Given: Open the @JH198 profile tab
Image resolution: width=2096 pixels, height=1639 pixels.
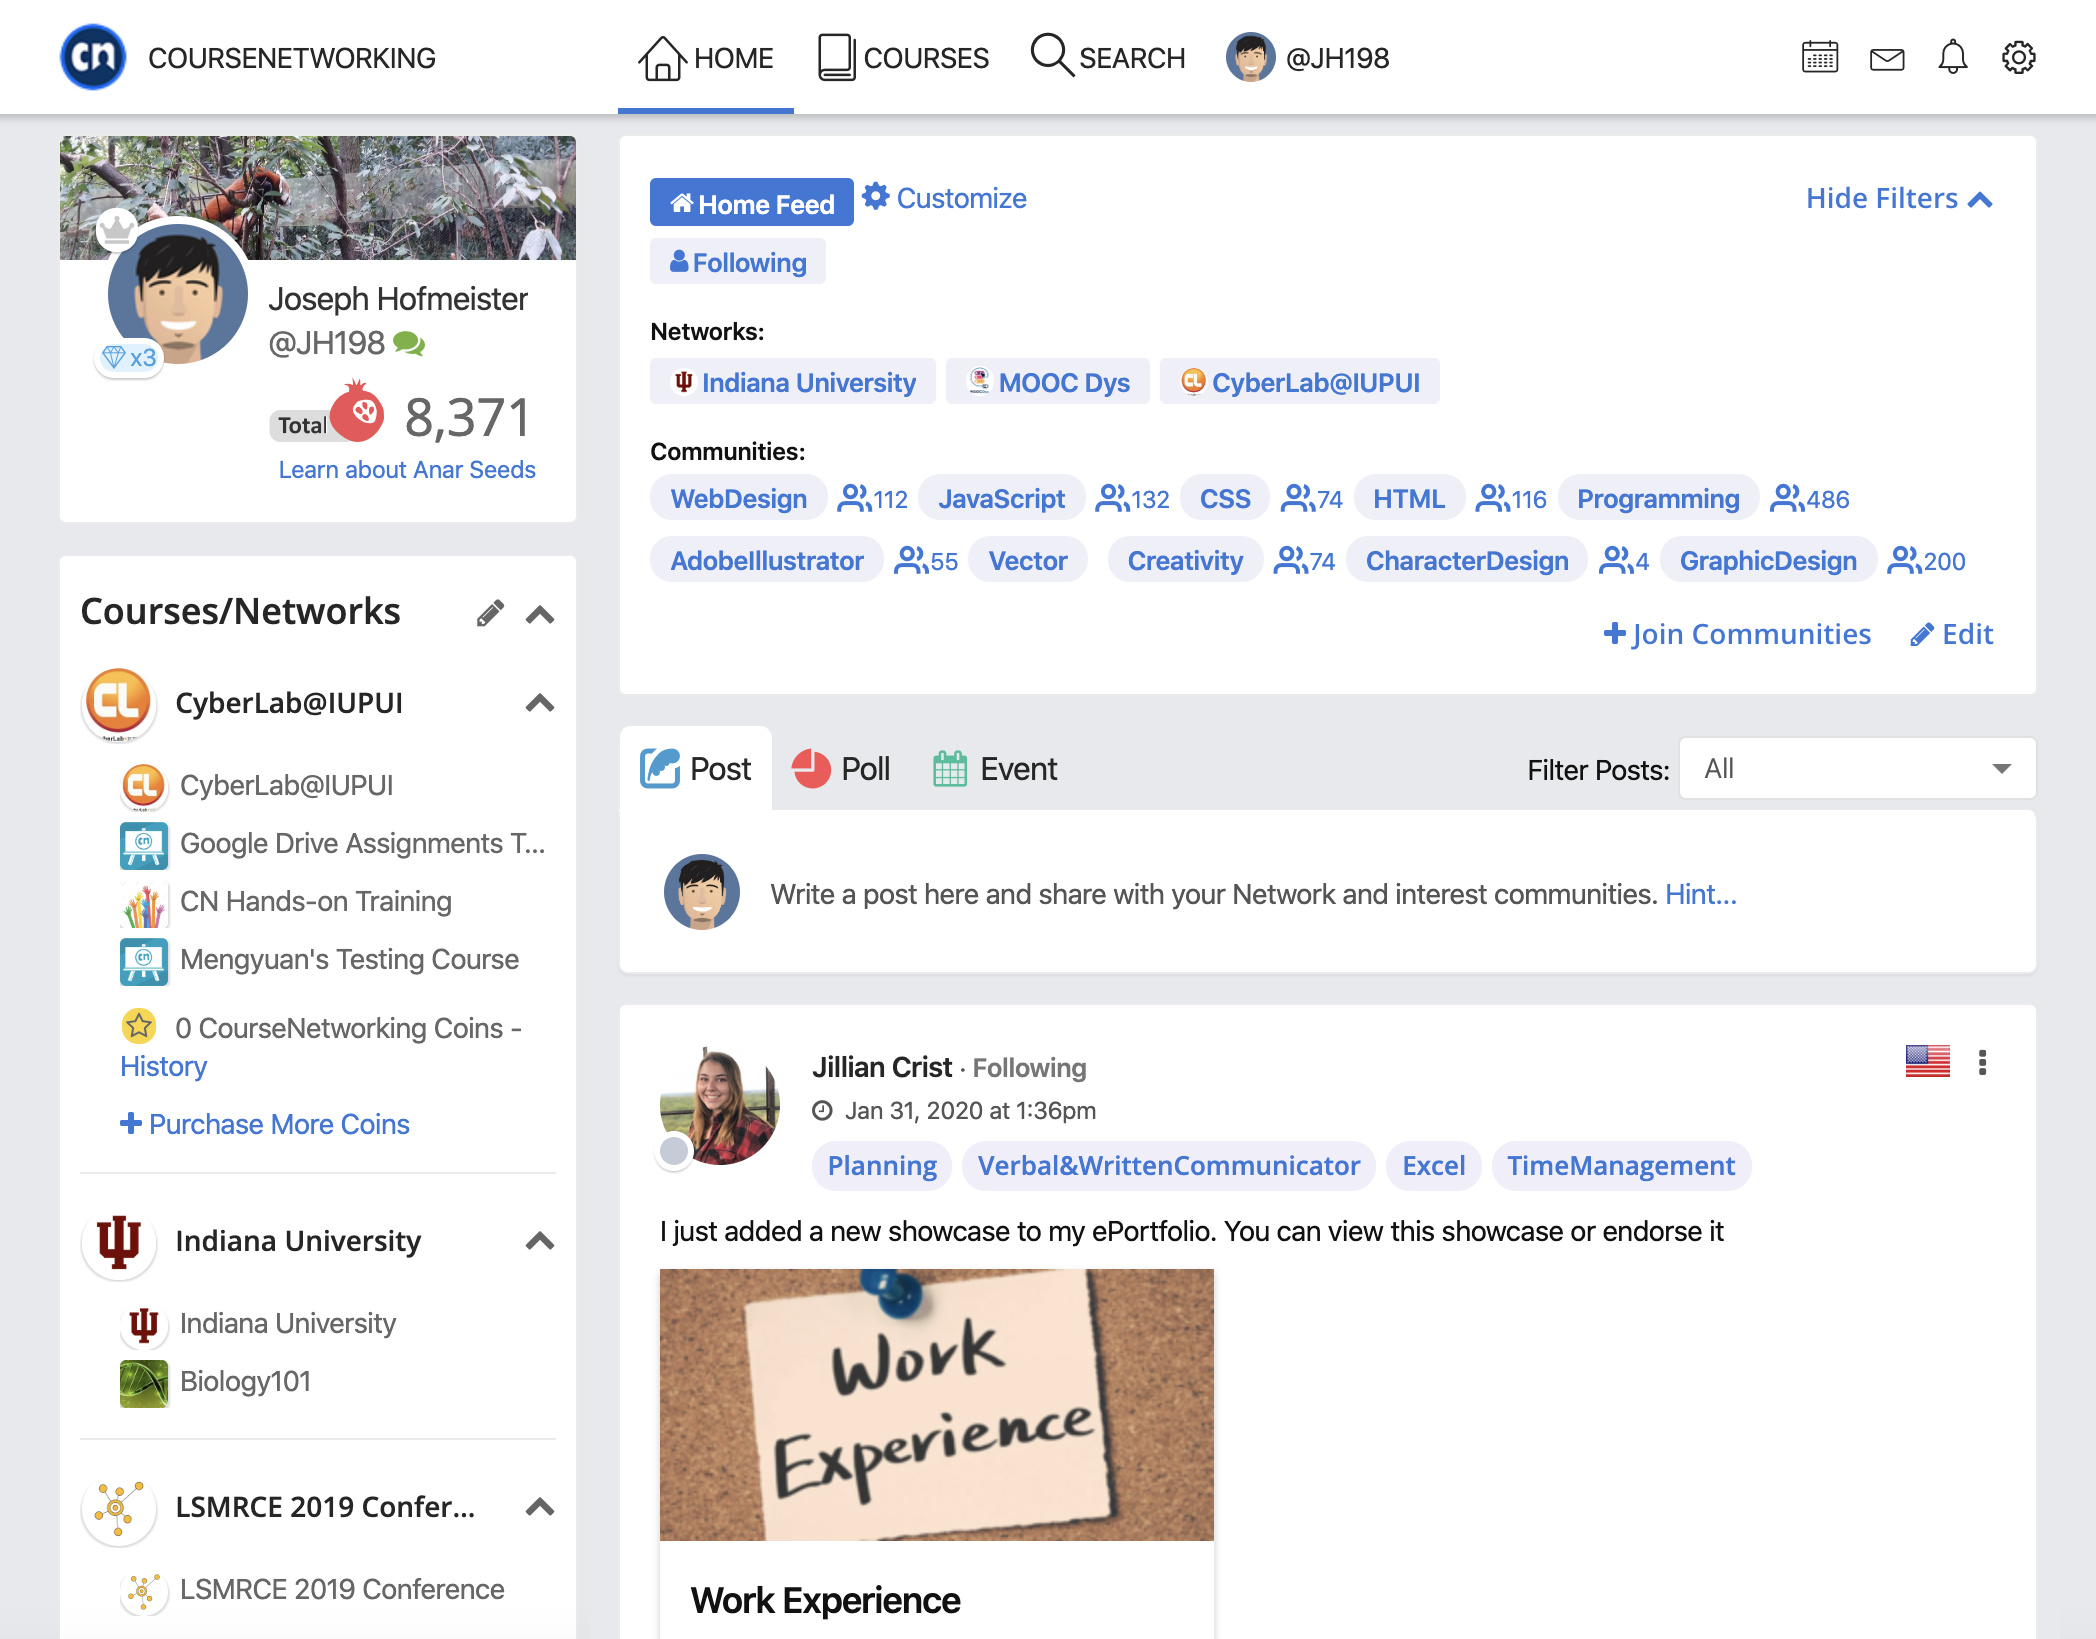Looking at the screenshot, I should [x=1308, y=58].
